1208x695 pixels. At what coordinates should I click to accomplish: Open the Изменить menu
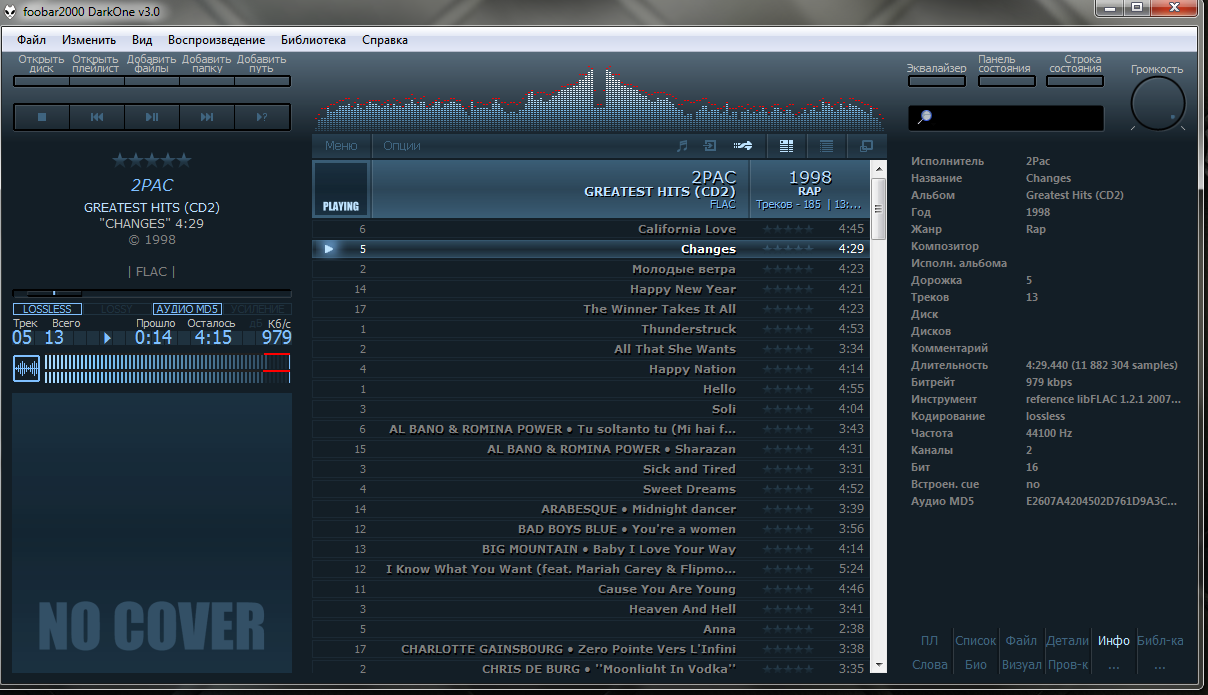click(89, 40)
